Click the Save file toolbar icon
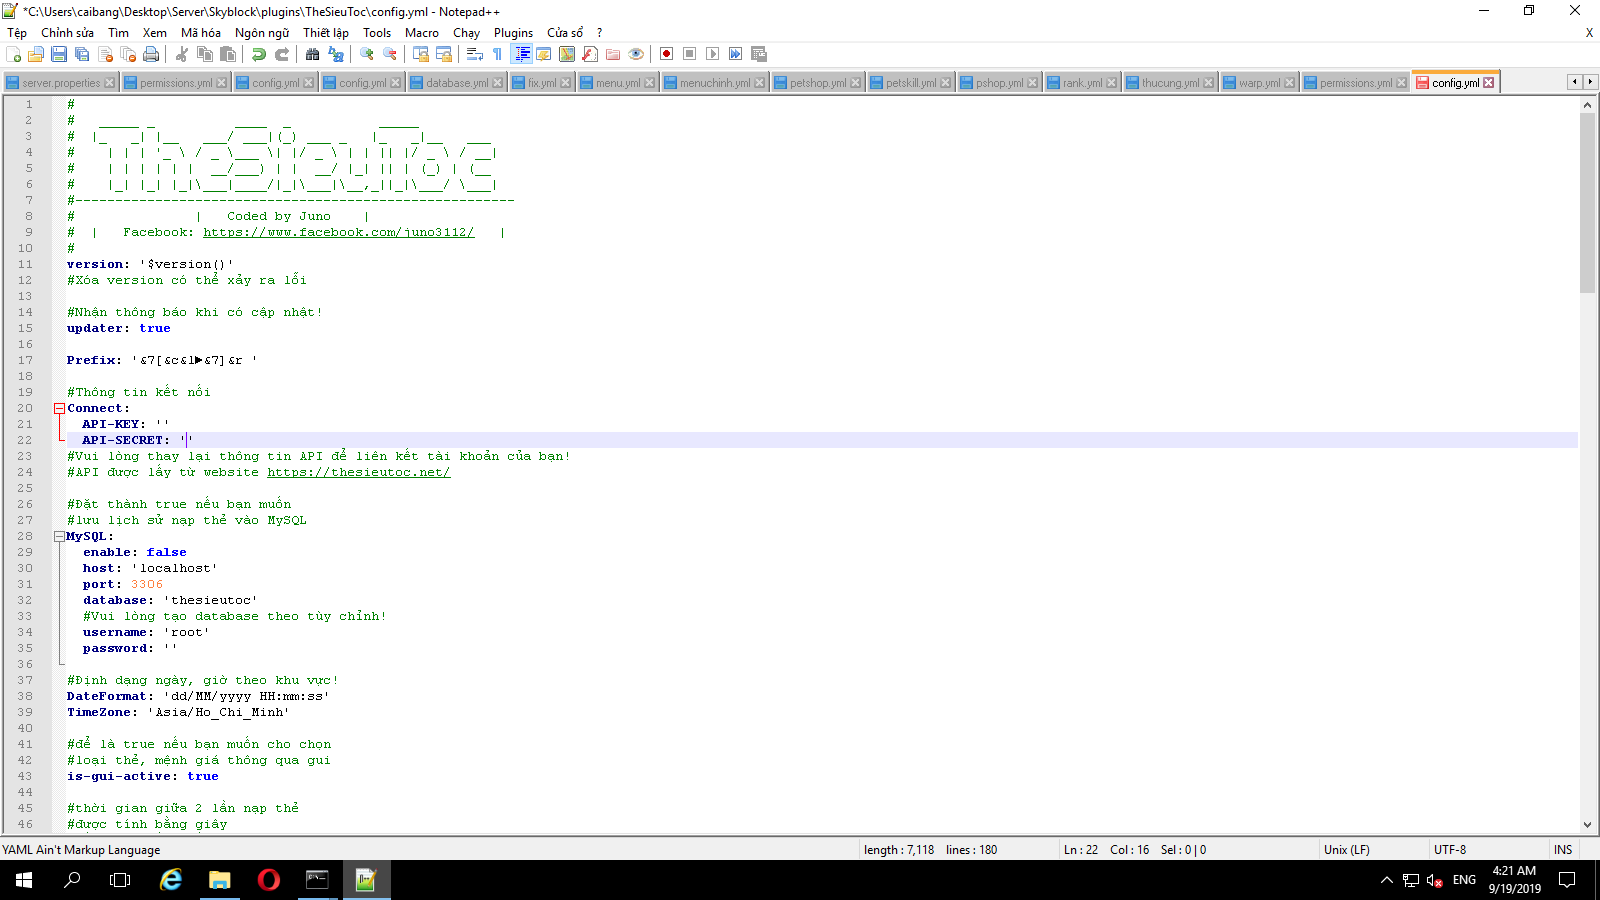 tap(59, 54)
